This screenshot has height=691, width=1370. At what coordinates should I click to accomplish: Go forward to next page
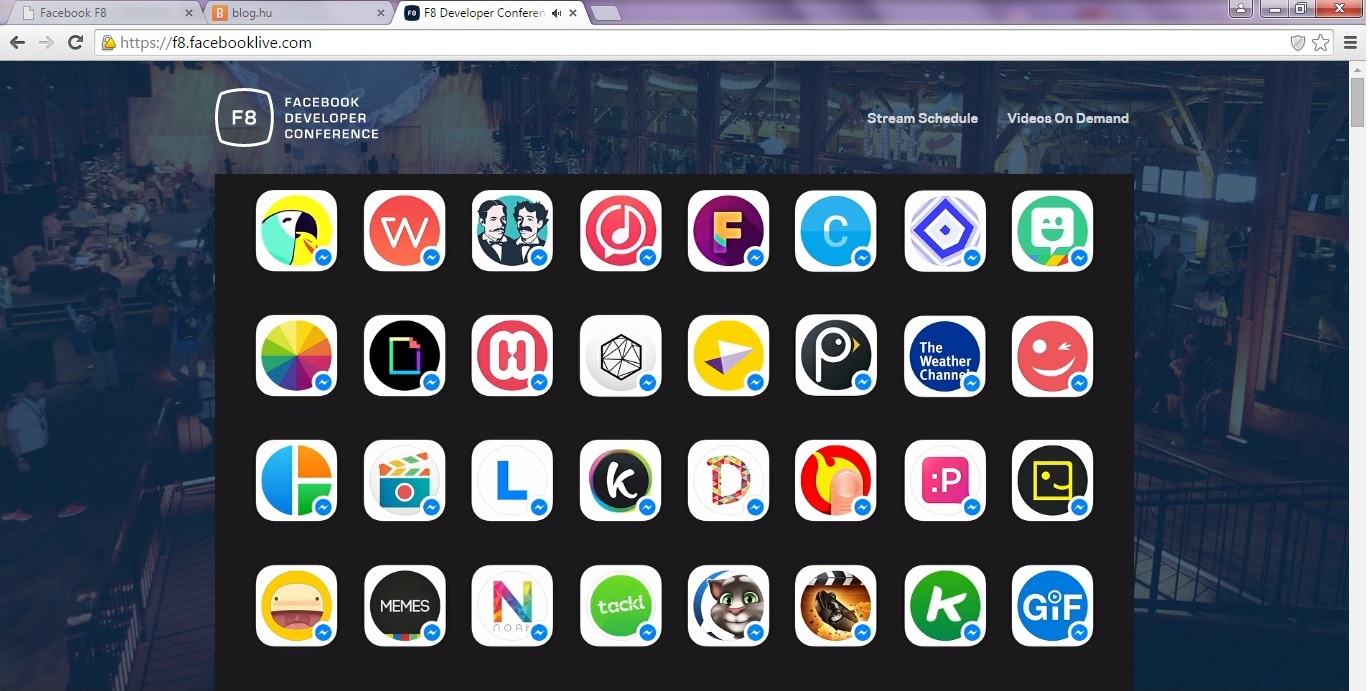pyautogui.click(x=46, y=42)
